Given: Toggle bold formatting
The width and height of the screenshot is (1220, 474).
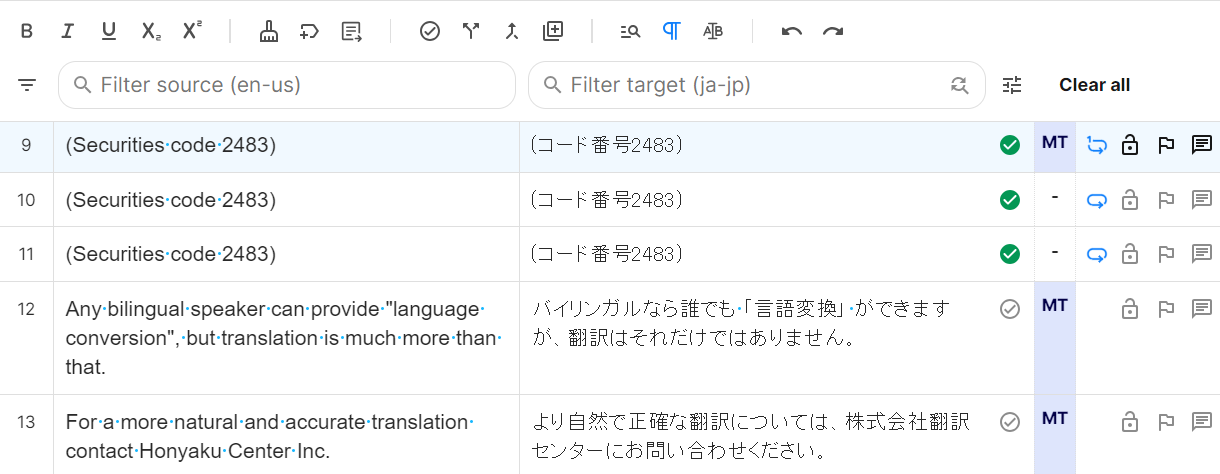Looking at the screenshot, I should [x=27, y=31].
